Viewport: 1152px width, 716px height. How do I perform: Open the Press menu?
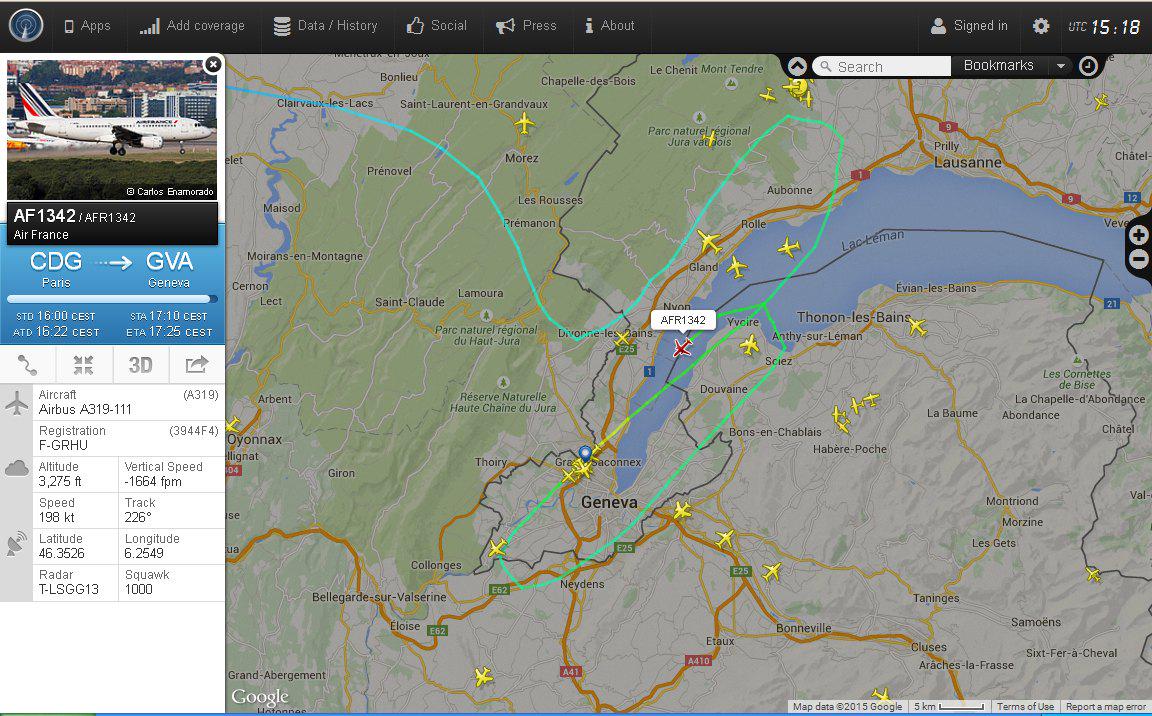click(526, 26)
